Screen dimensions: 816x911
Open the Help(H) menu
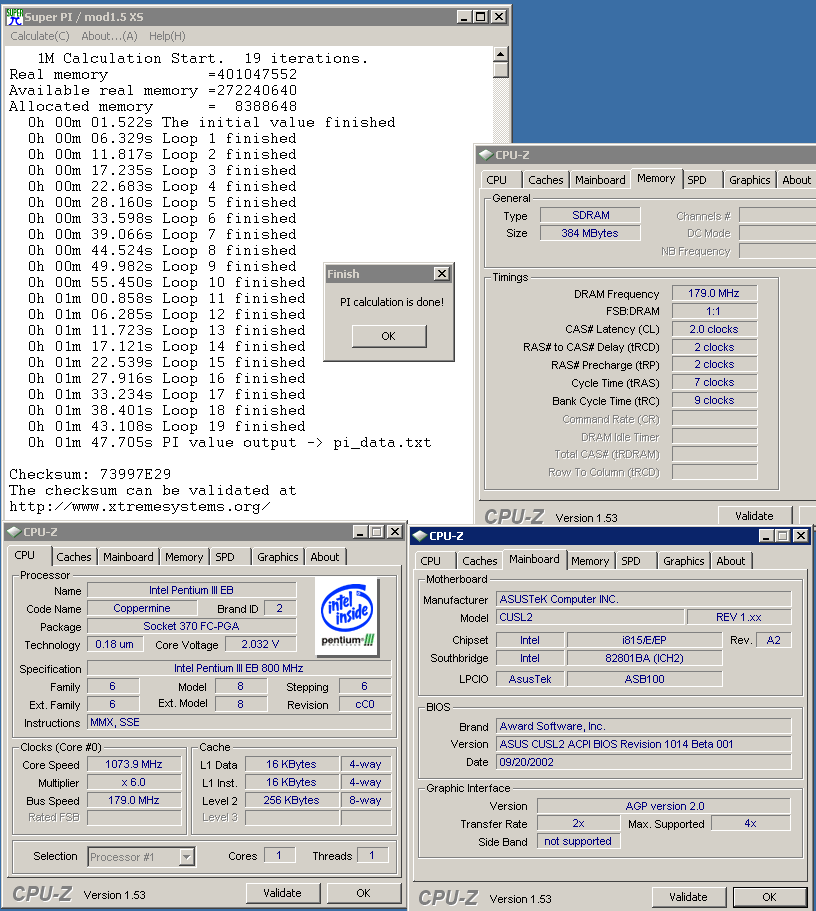[x=166, y=36]
